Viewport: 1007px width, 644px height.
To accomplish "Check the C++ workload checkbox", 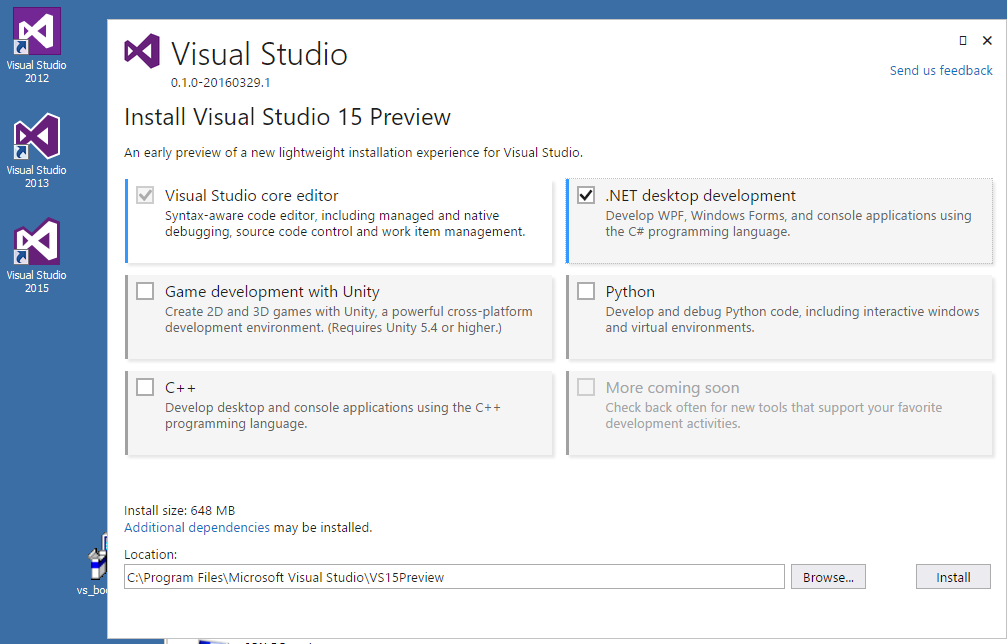I will [145, 387].
